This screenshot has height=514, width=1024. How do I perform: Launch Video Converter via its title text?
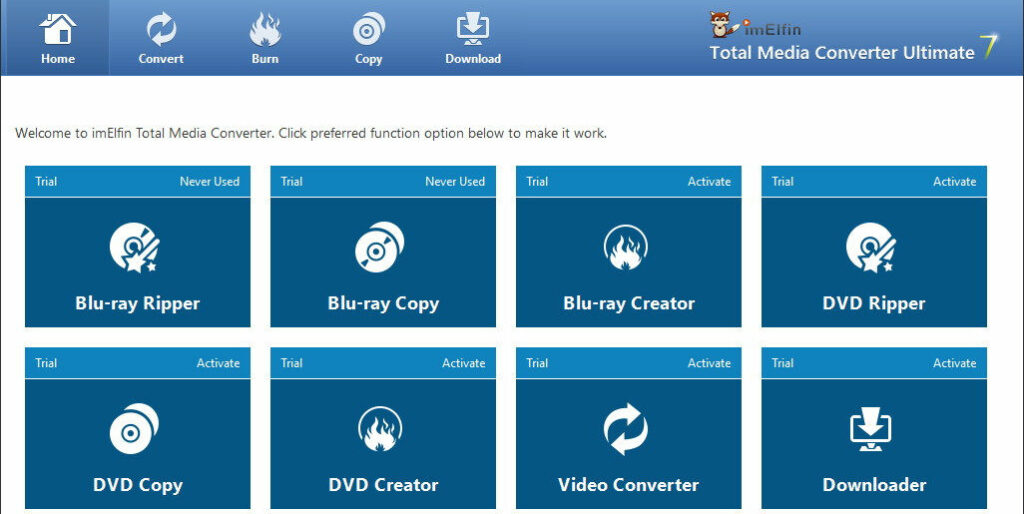tap(628, 485)
